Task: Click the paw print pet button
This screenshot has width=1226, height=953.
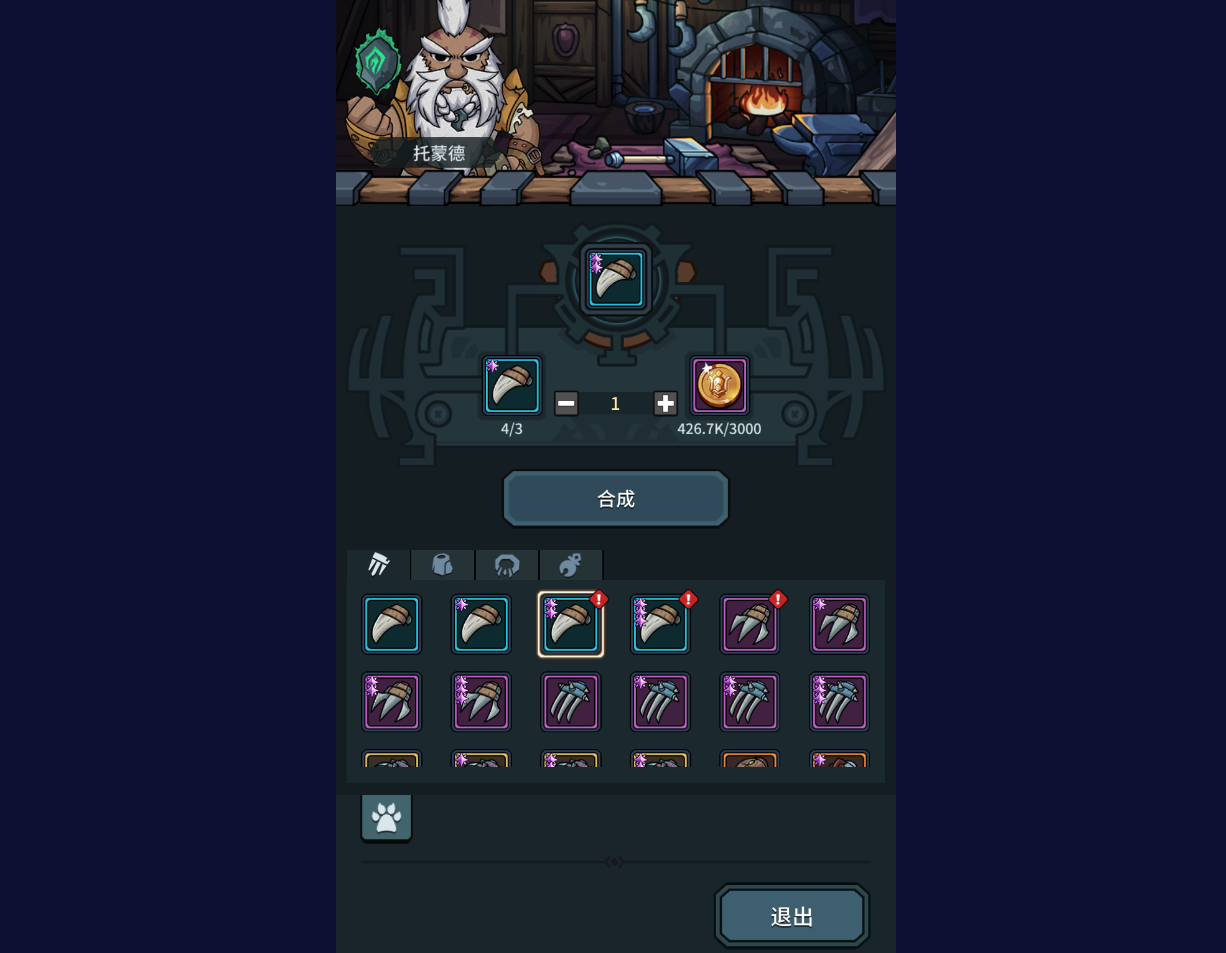Action: pos(386,817)
